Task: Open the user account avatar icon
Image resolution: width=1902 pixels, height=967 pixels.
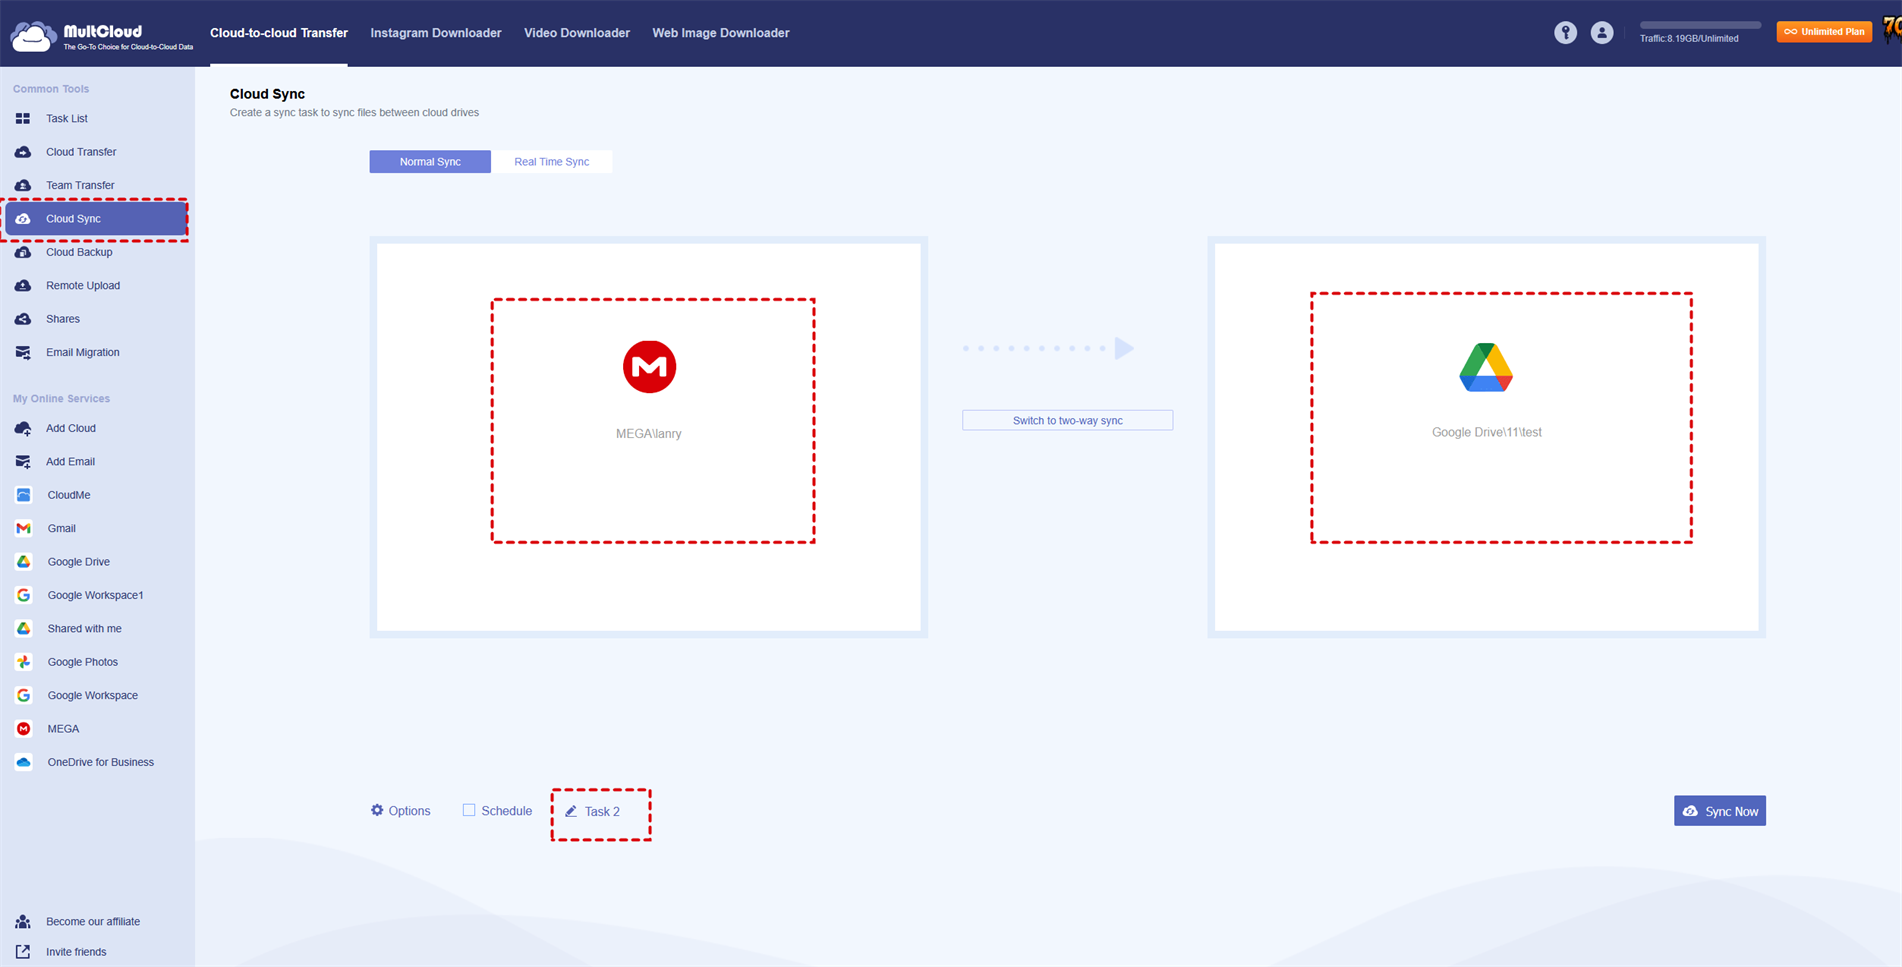Action: (x=1601, y=33)
